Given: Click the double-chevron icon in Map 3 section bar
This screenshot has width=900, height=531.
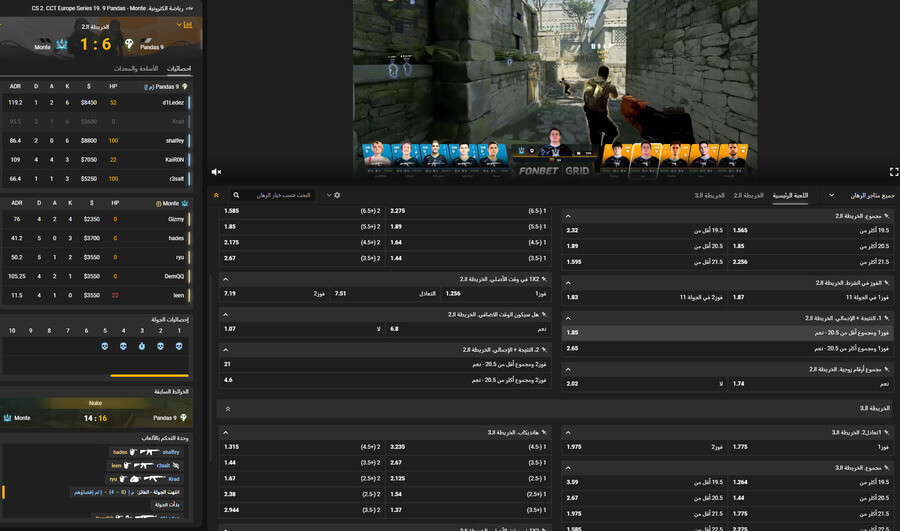Looking at the screenshot, I should 228,409.
